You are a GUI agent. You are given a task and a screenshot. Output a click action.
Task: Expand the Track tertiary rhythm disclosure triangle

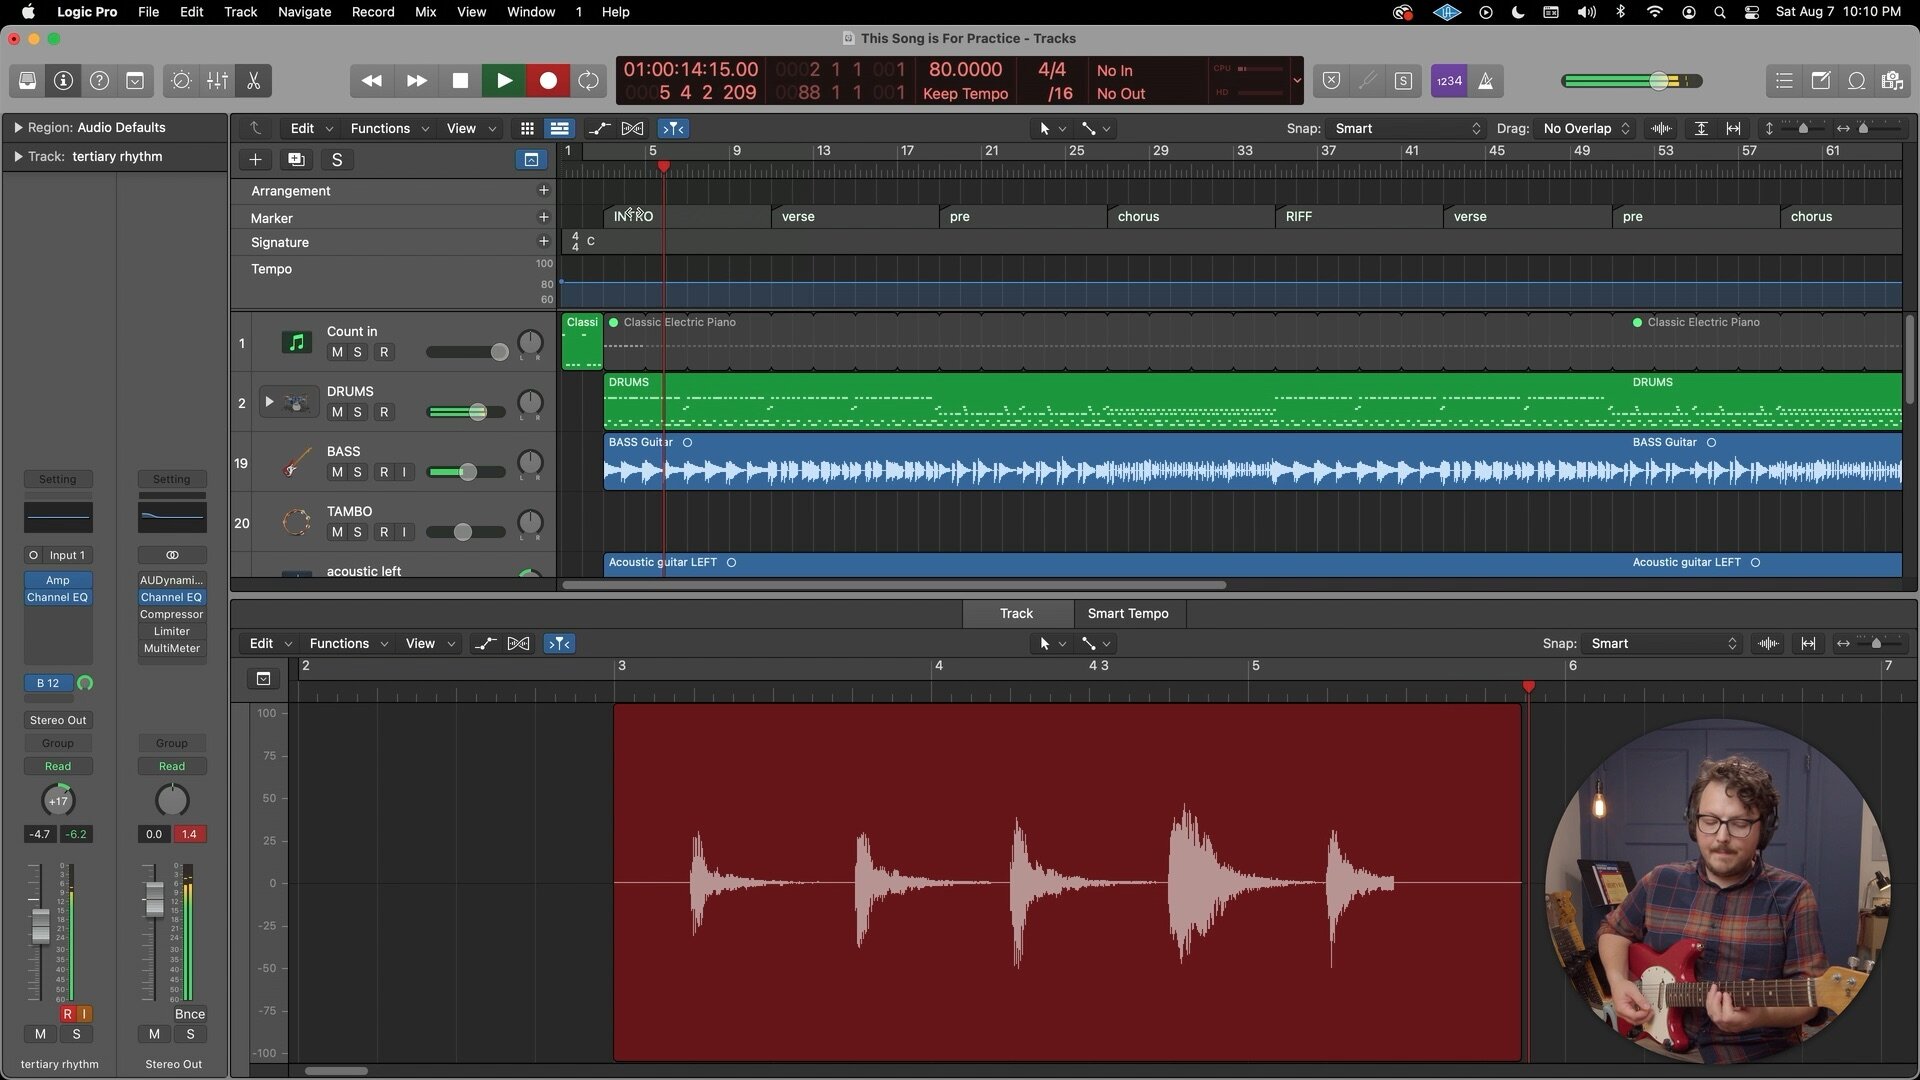click(x=17, y=156)
